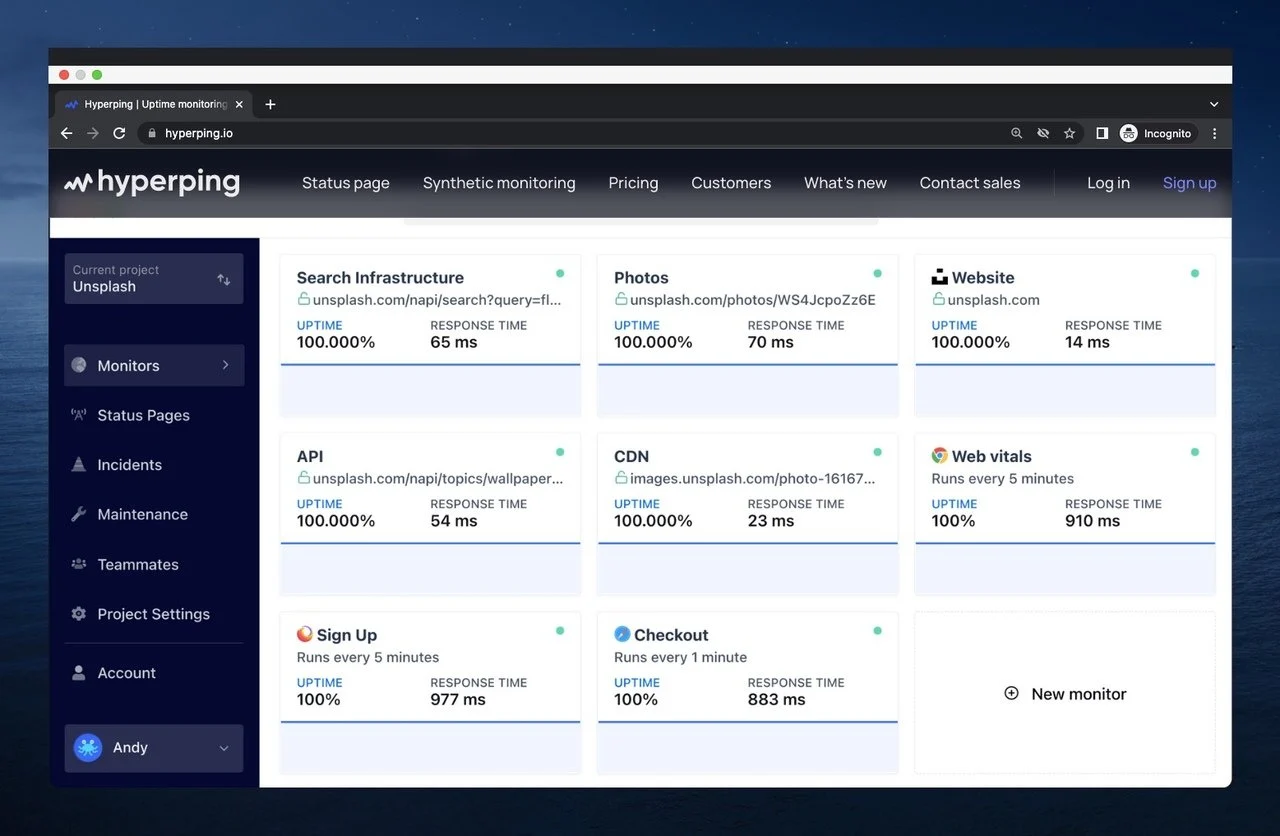Click the Log in link
This screenshot has height=836, width=1280.
click(1108, 183)
